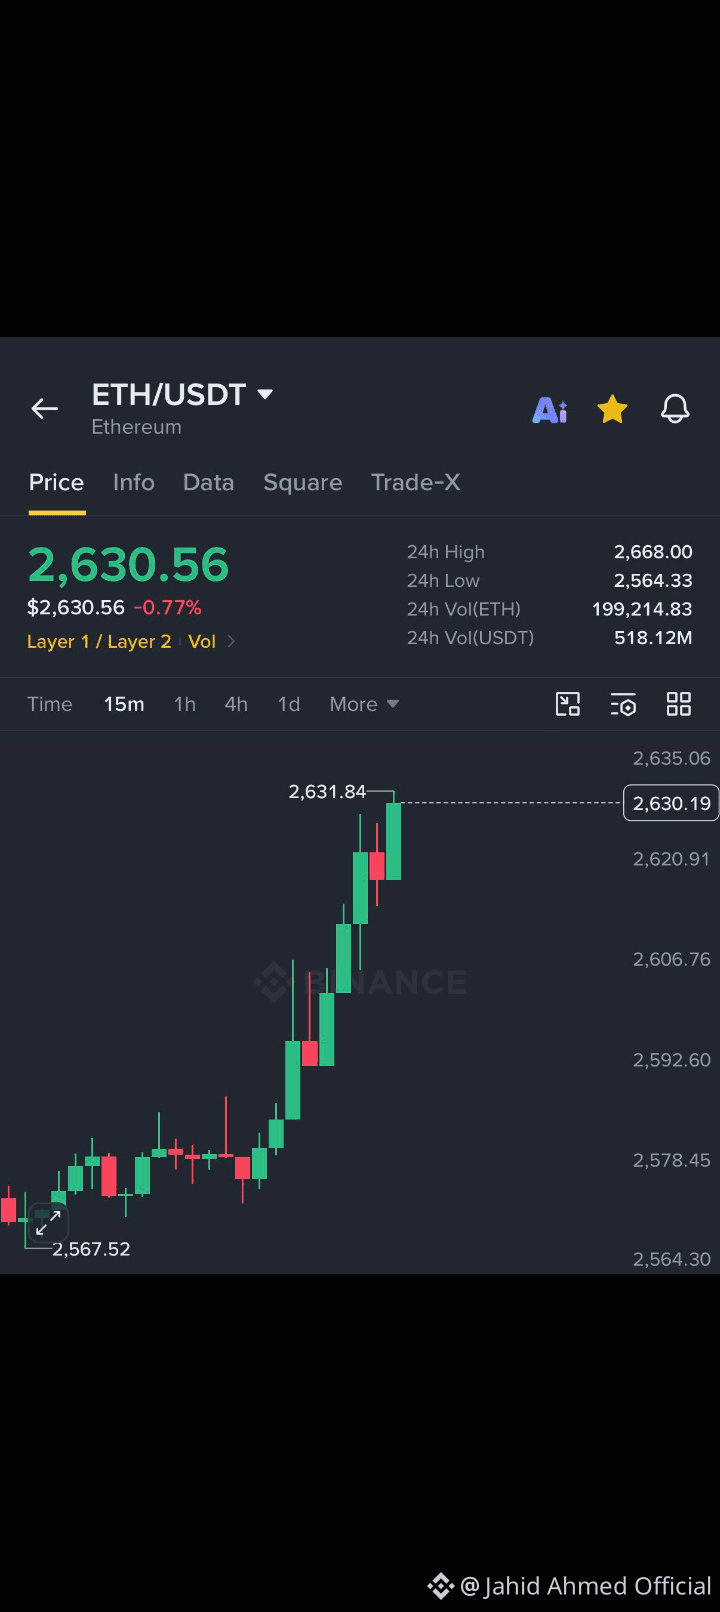Switch to the Trade-X tab

point(416,482)
